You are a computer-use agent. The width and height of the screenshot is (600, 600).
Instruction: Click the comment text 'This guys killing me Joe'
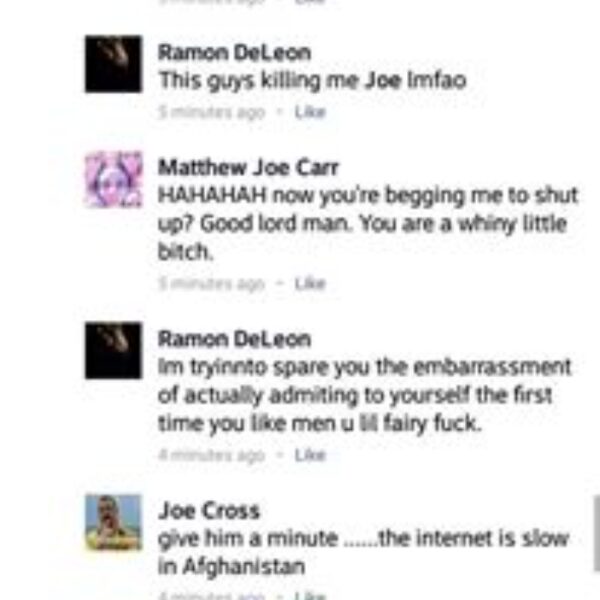280,81
